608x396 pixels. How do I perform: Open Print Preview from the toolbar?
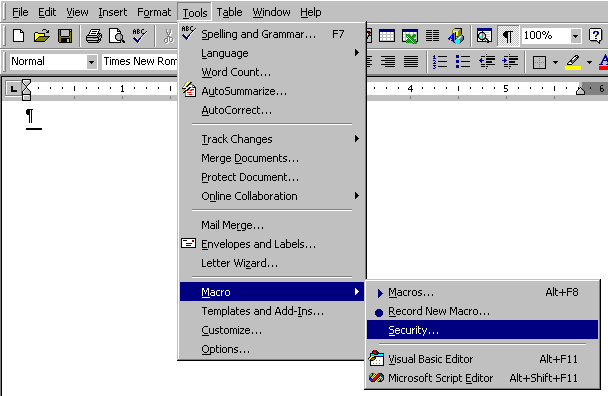[x=116, y=36]
